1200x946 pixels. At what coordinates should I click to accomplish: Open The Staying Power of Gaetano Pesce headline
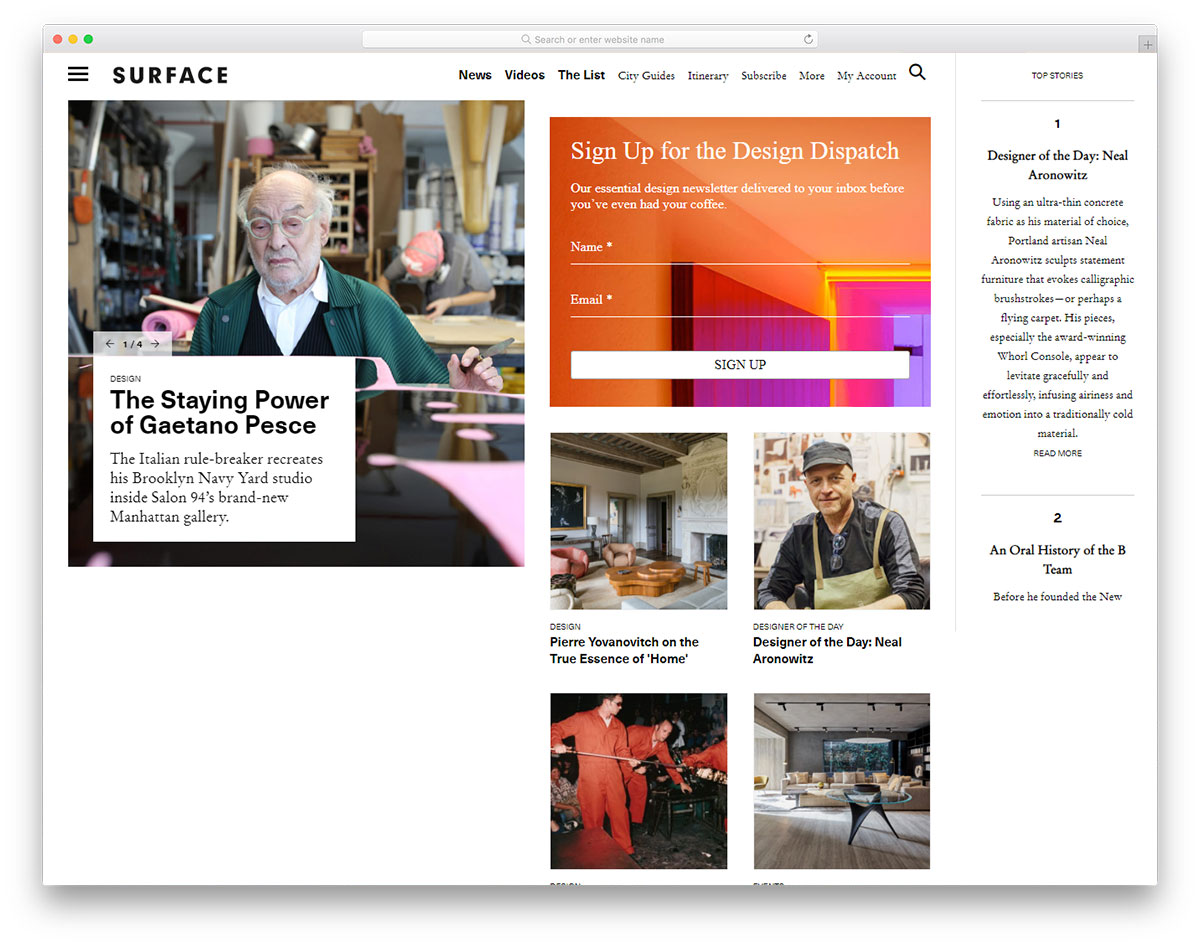pos(220,412)
